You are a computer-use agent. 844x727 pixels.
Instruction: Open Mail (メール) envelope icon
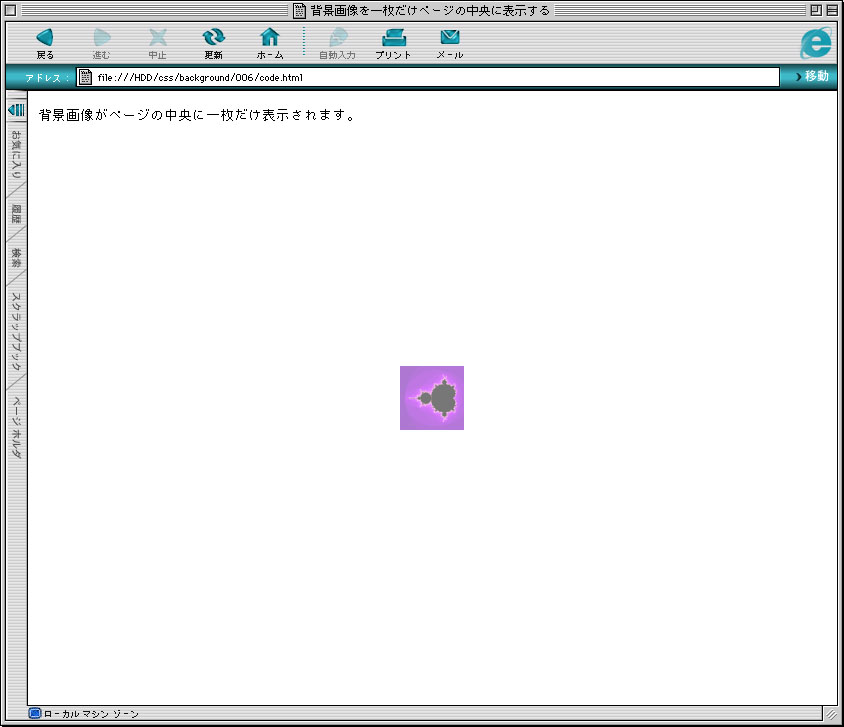(450, 39)
